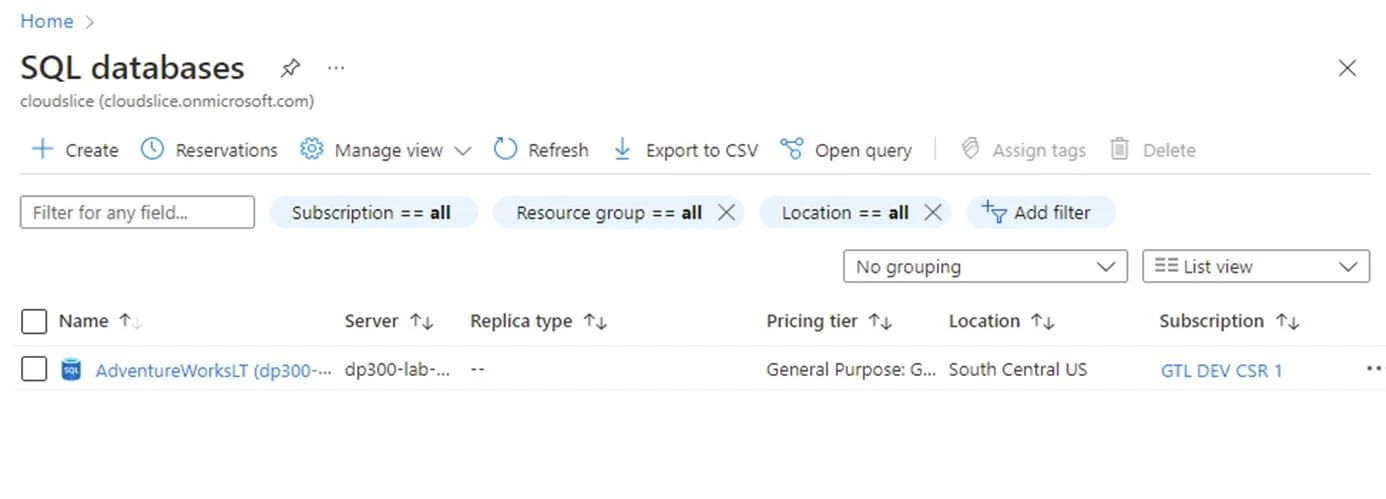Edit the Location == all filter
Screen dimensions: 1386x499
click(845, 212)
